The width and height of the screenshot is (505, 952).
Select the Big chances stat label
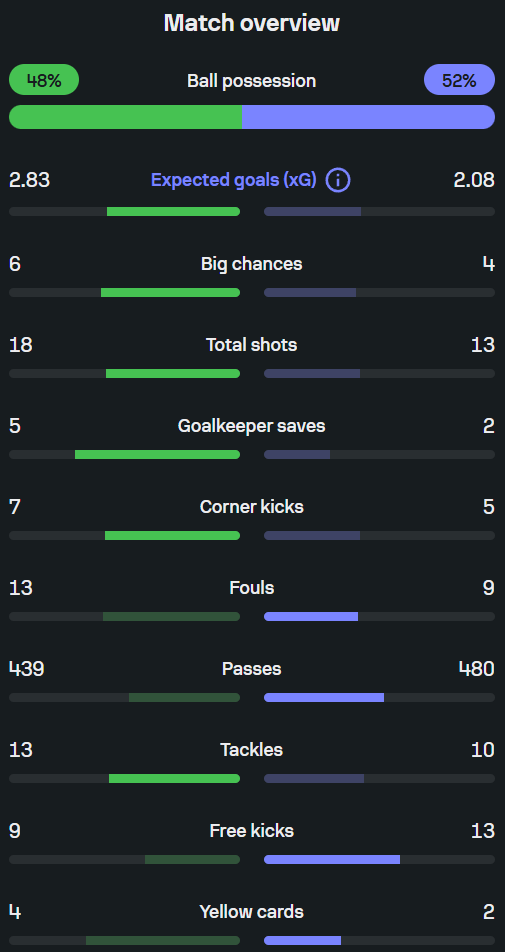click(x=251, y=264)
